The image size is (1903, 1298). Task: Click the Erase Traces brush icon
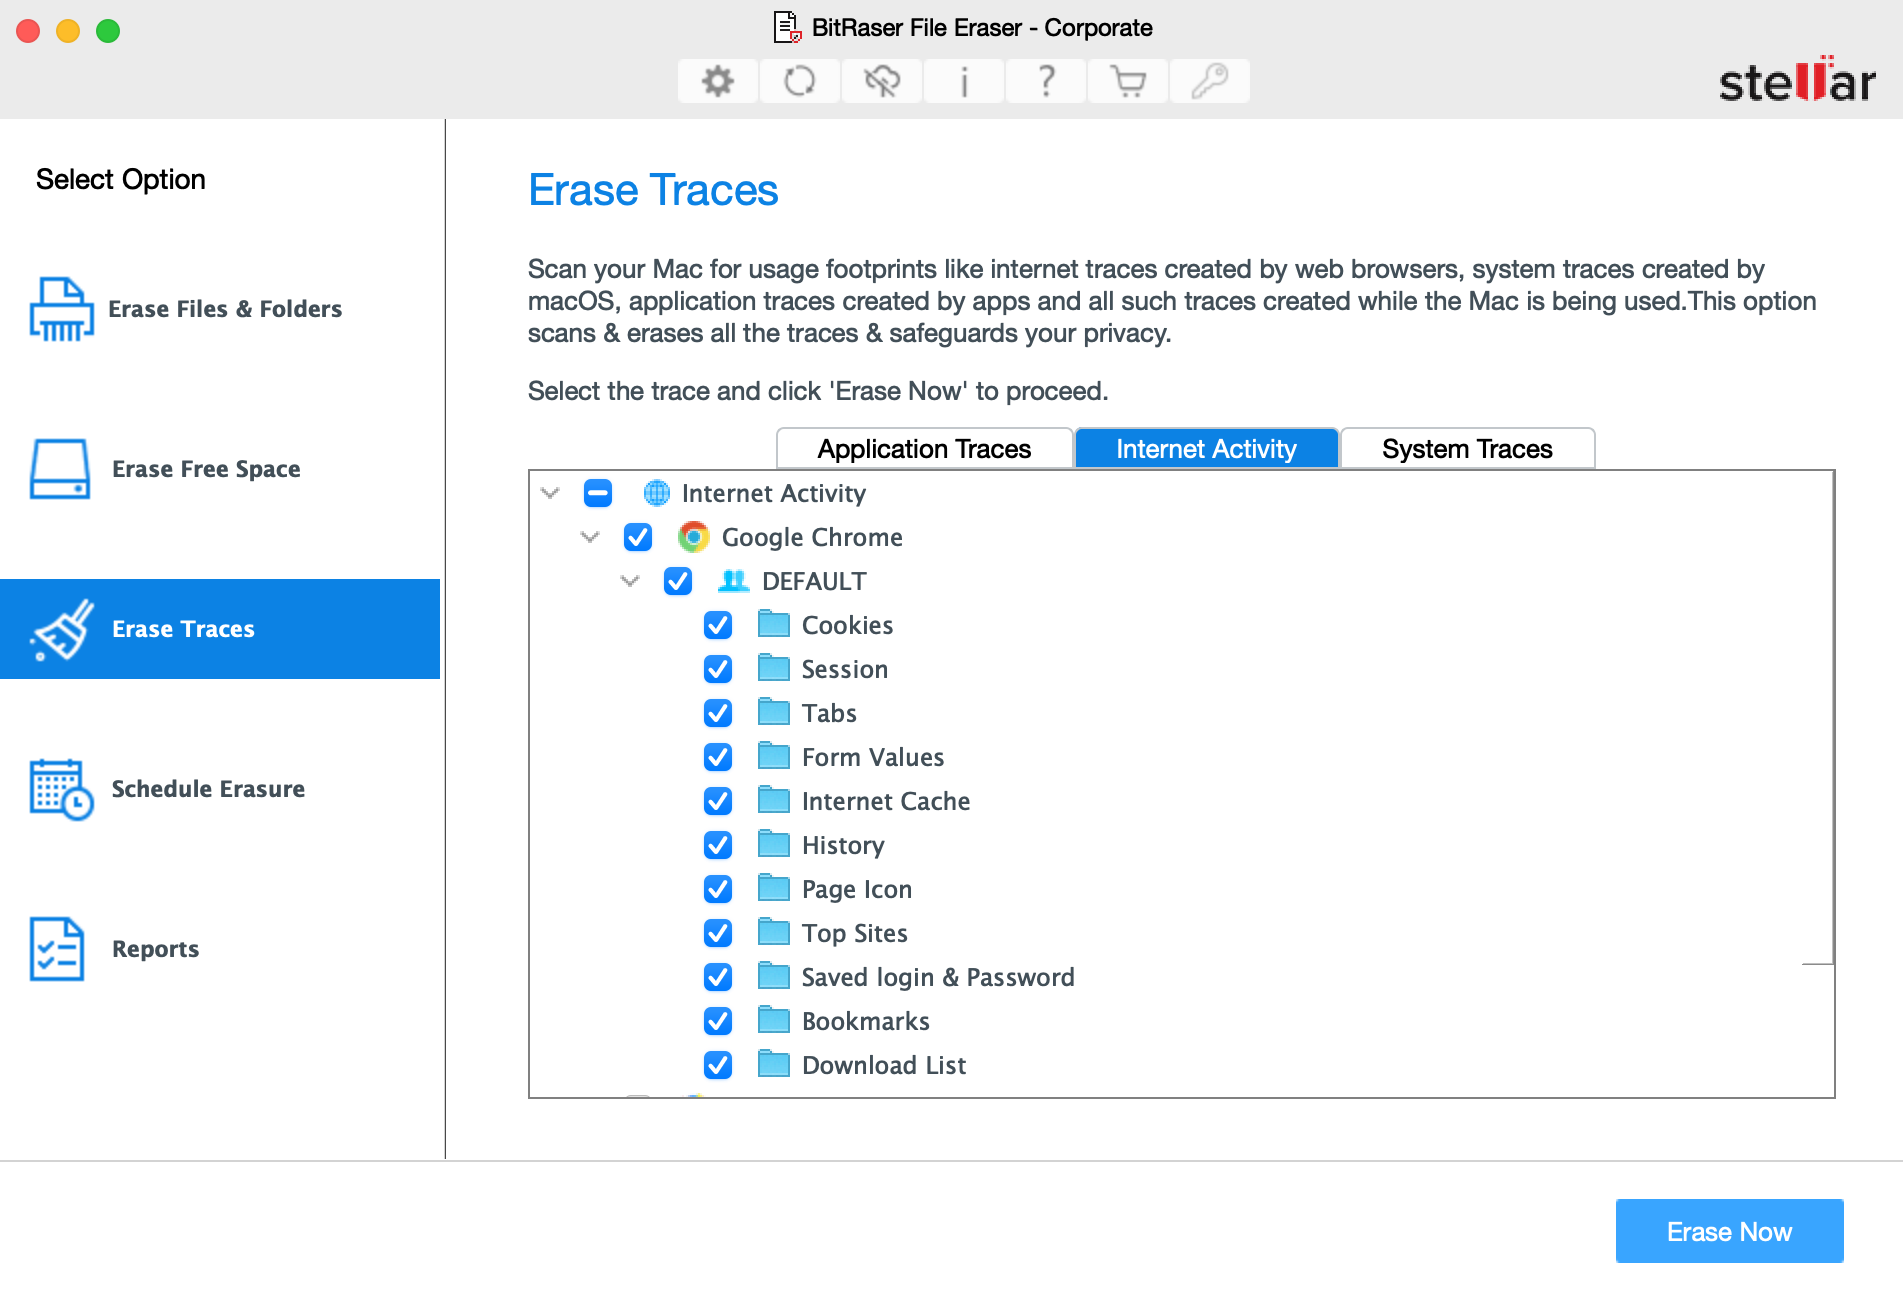[62, 629]
